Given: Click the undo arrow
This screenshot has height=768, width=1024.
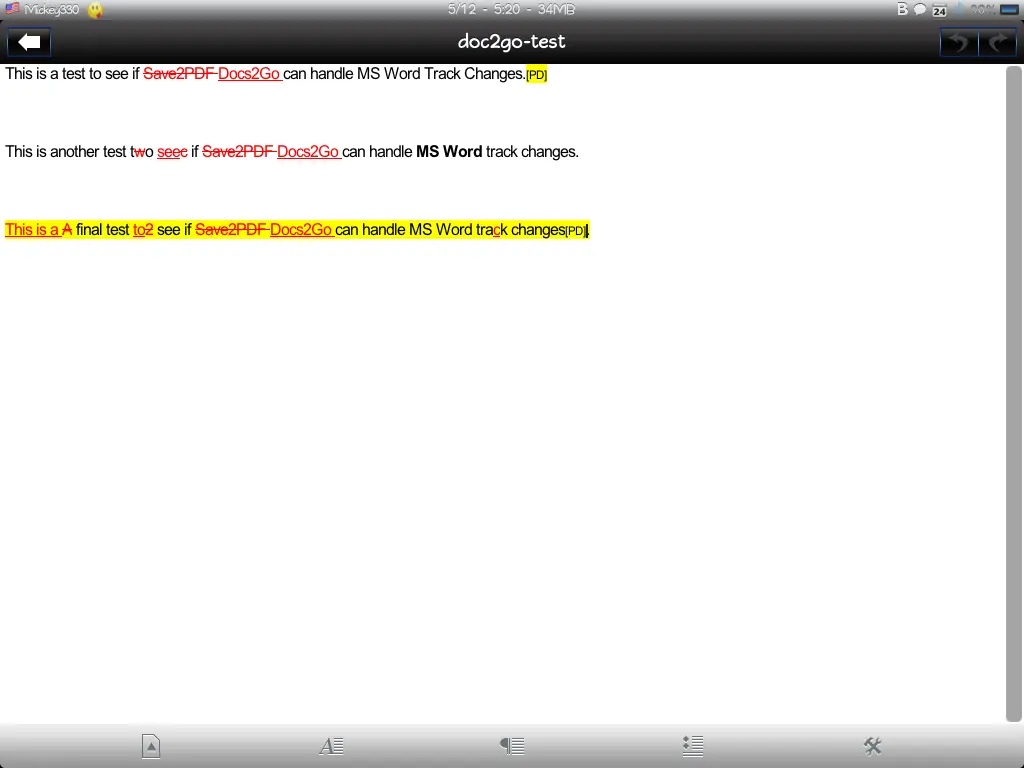Looking at the screenshot, I should 958,42.
